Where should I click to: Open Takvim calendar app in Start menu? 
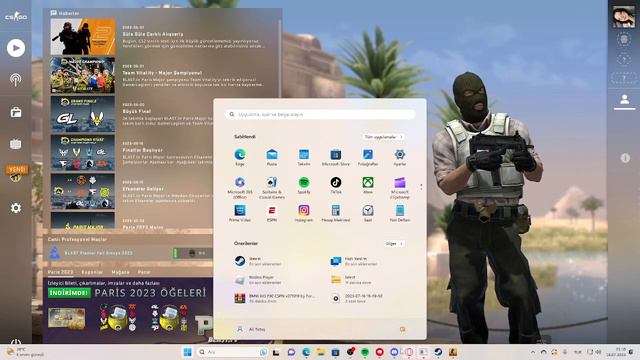(x=304, y=157)
